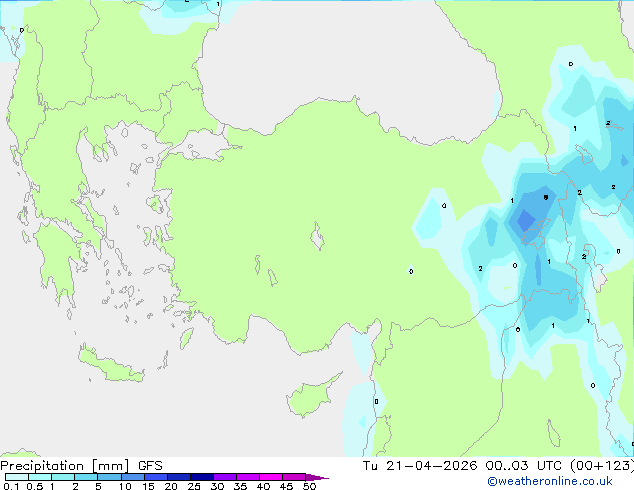Image resolution: width=634 pixels, height=490 pixels.
Task: Click the '0.5' legend tick label
Action: point(35,486)
